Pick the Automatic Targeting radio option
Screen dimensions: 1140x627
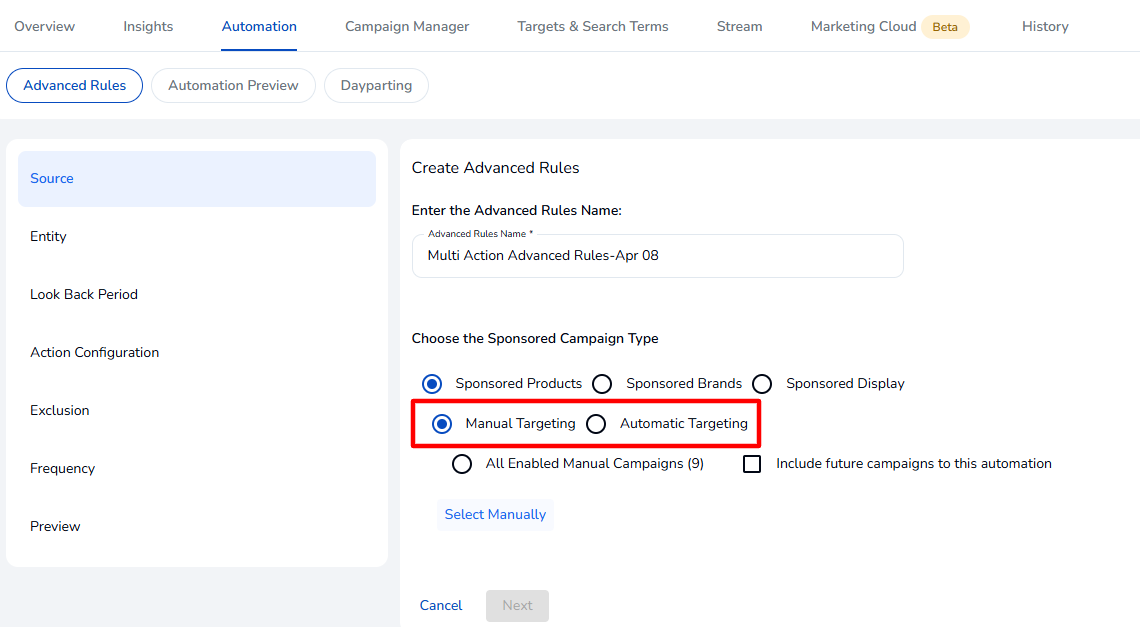(x=596, y=424)
